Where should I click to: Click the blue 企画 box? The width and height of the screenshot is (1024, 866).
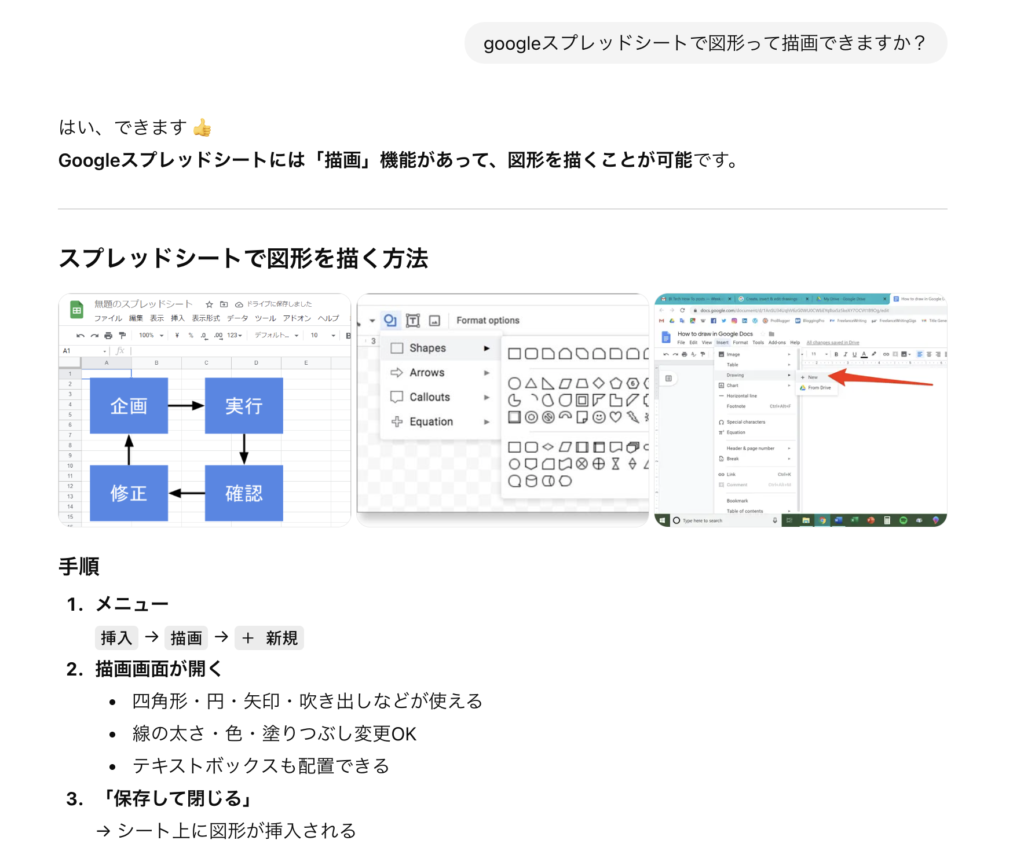pos(128,405)
